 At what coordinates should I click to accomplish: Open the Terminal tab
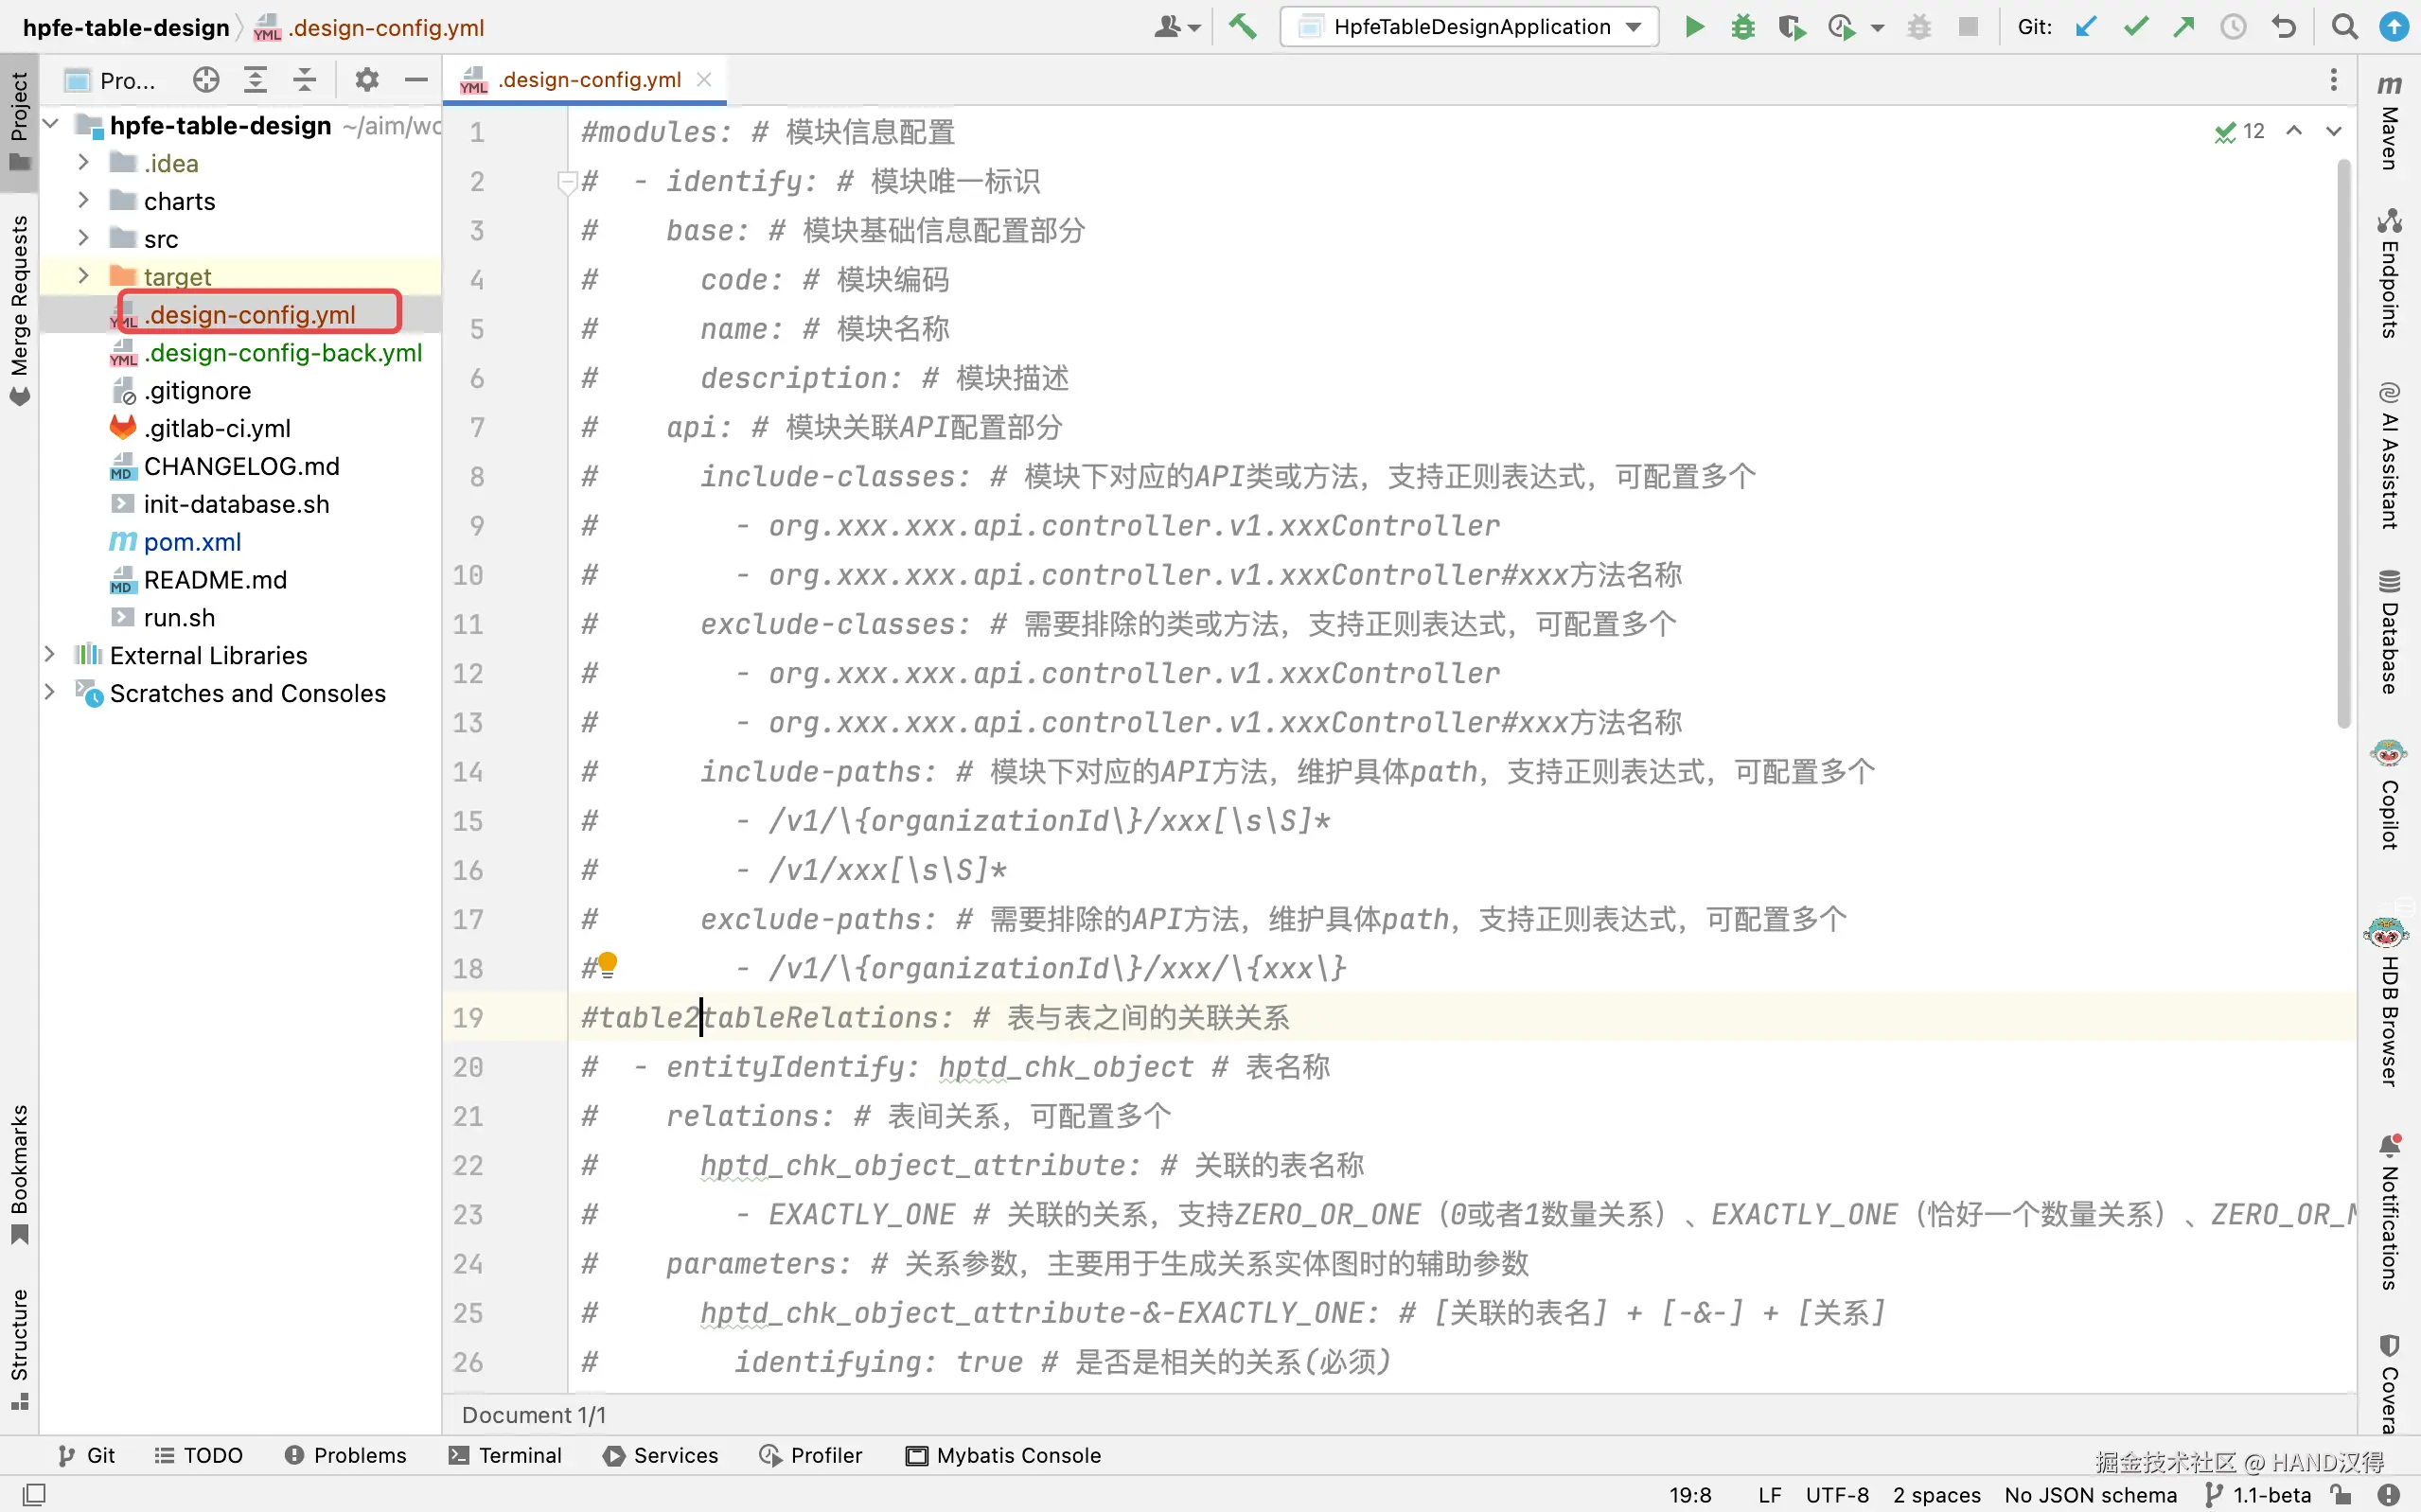pyautogui.click(x=506, y=1455)
